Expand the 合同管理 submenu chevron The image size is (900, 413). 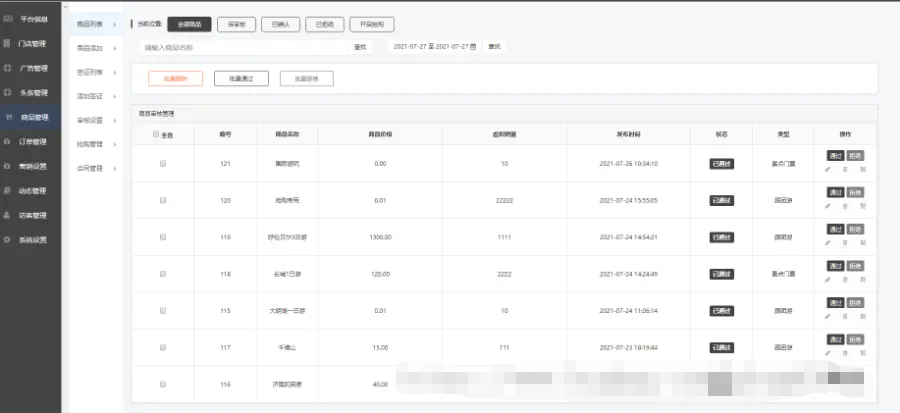tap(114, 169)
